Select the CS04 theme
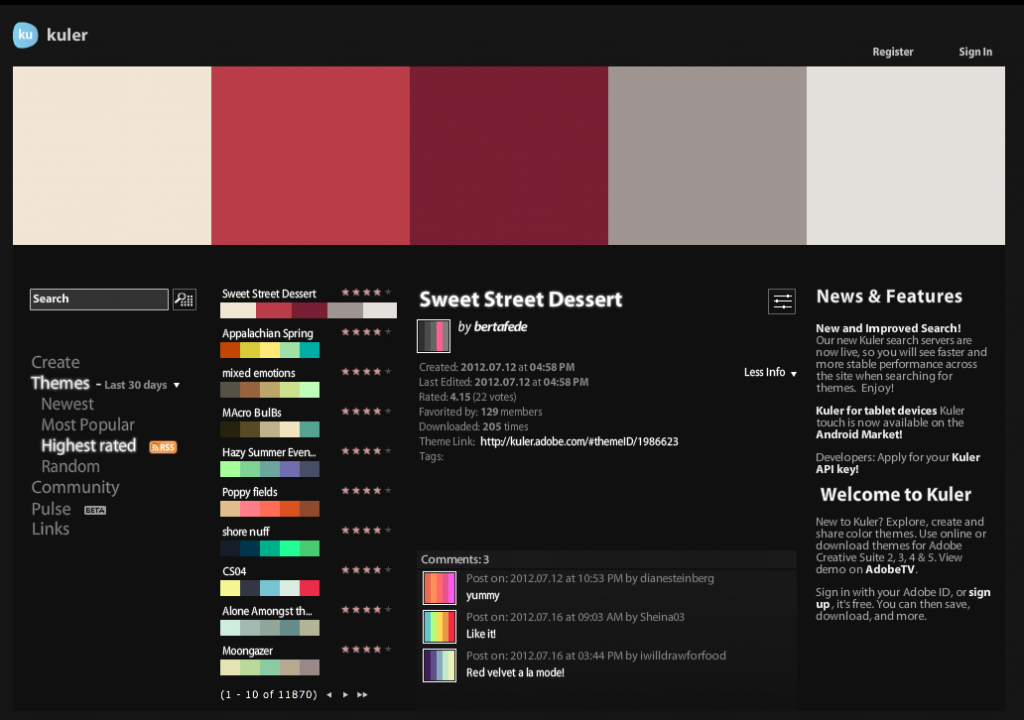The width and height of the screenshot is (1024, 720). point(234,571)
